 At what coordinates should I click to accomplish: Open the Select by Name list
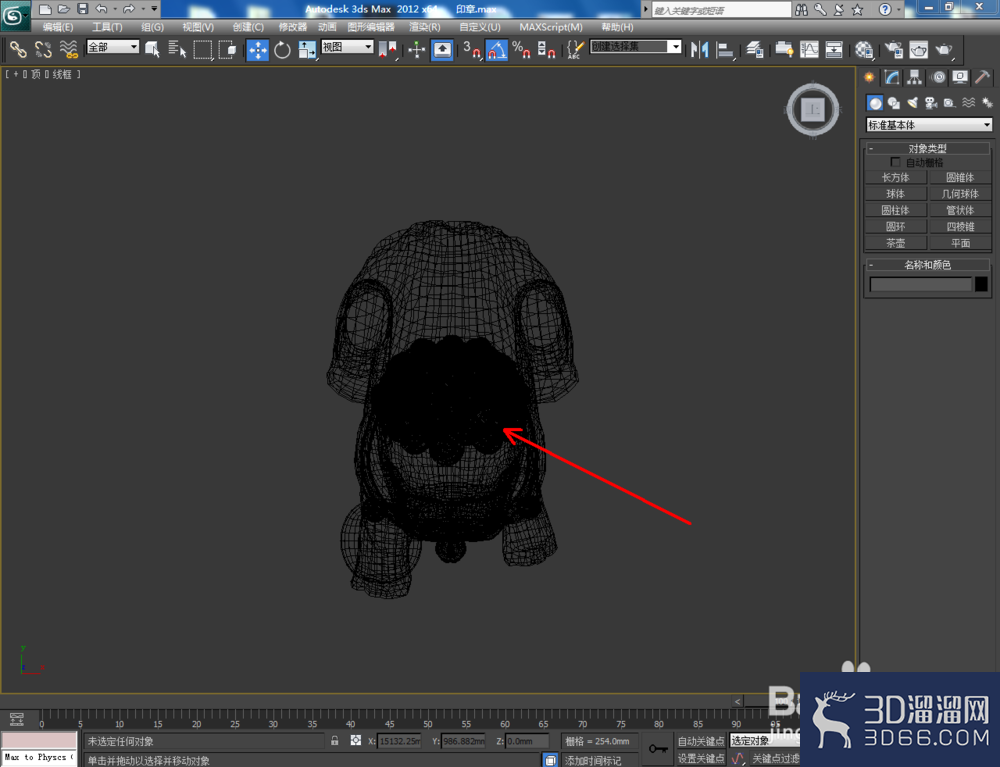177,49
